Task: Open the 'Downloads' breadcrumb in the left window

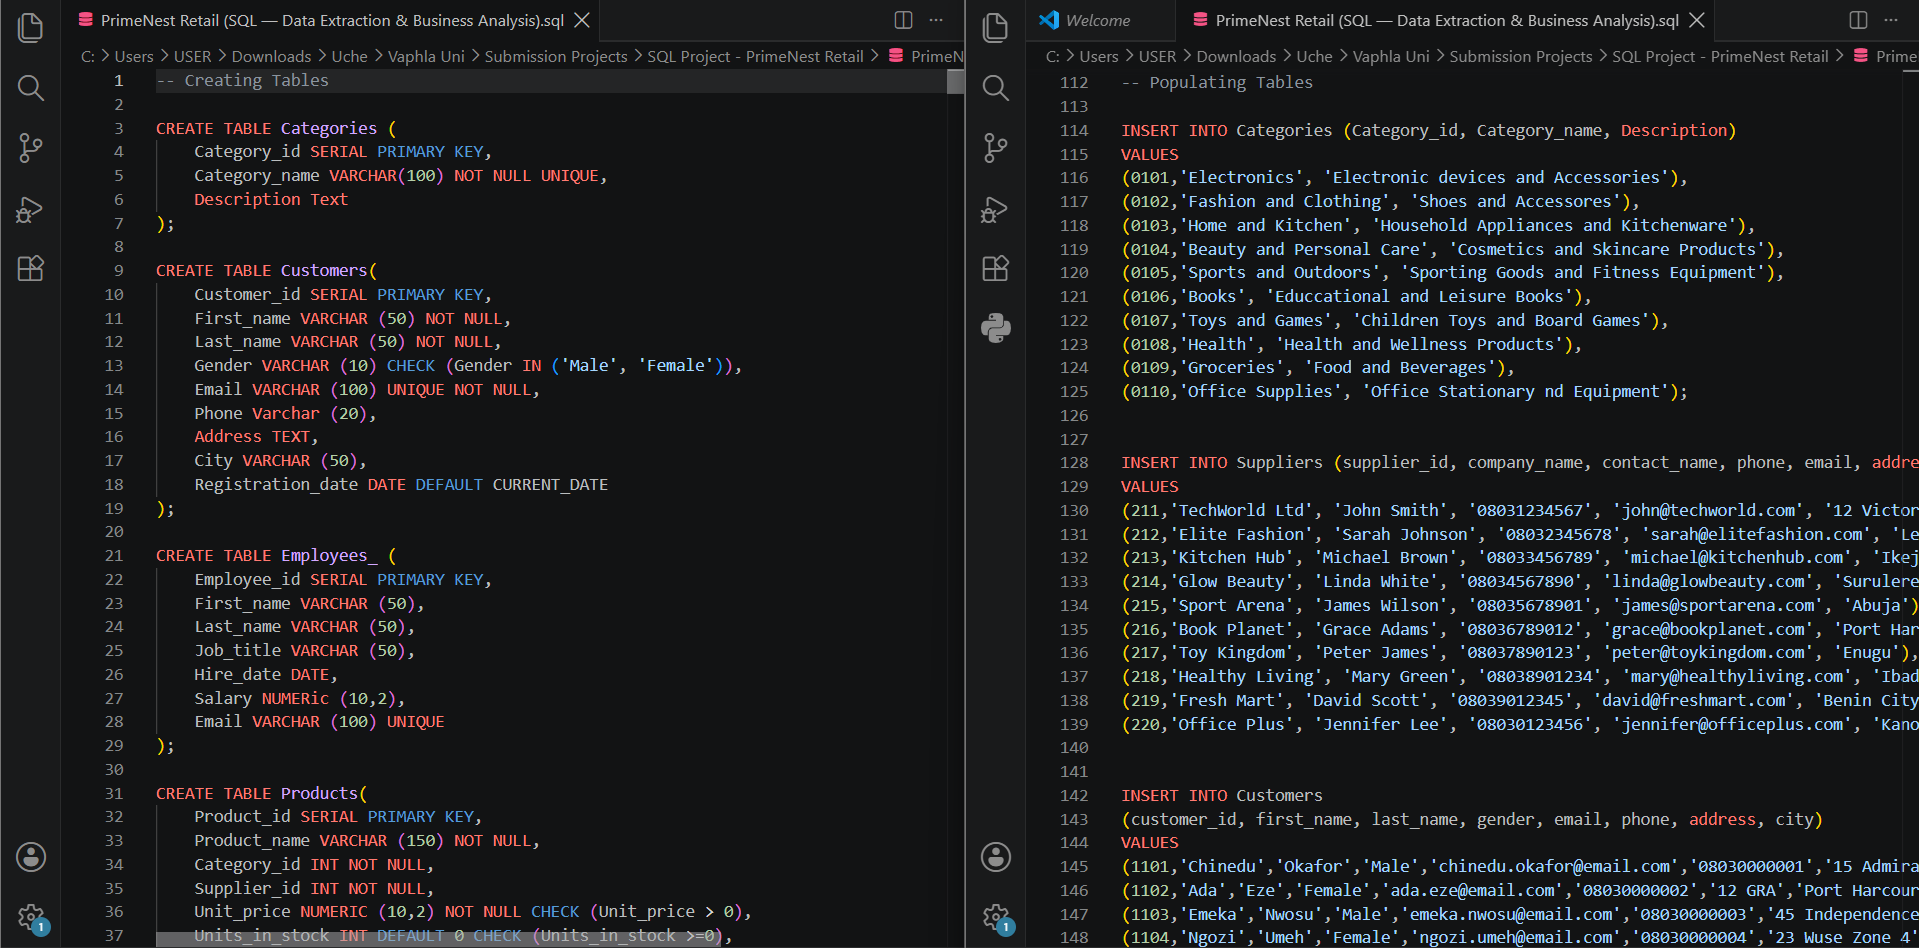Action: click(x=272, y=57)
